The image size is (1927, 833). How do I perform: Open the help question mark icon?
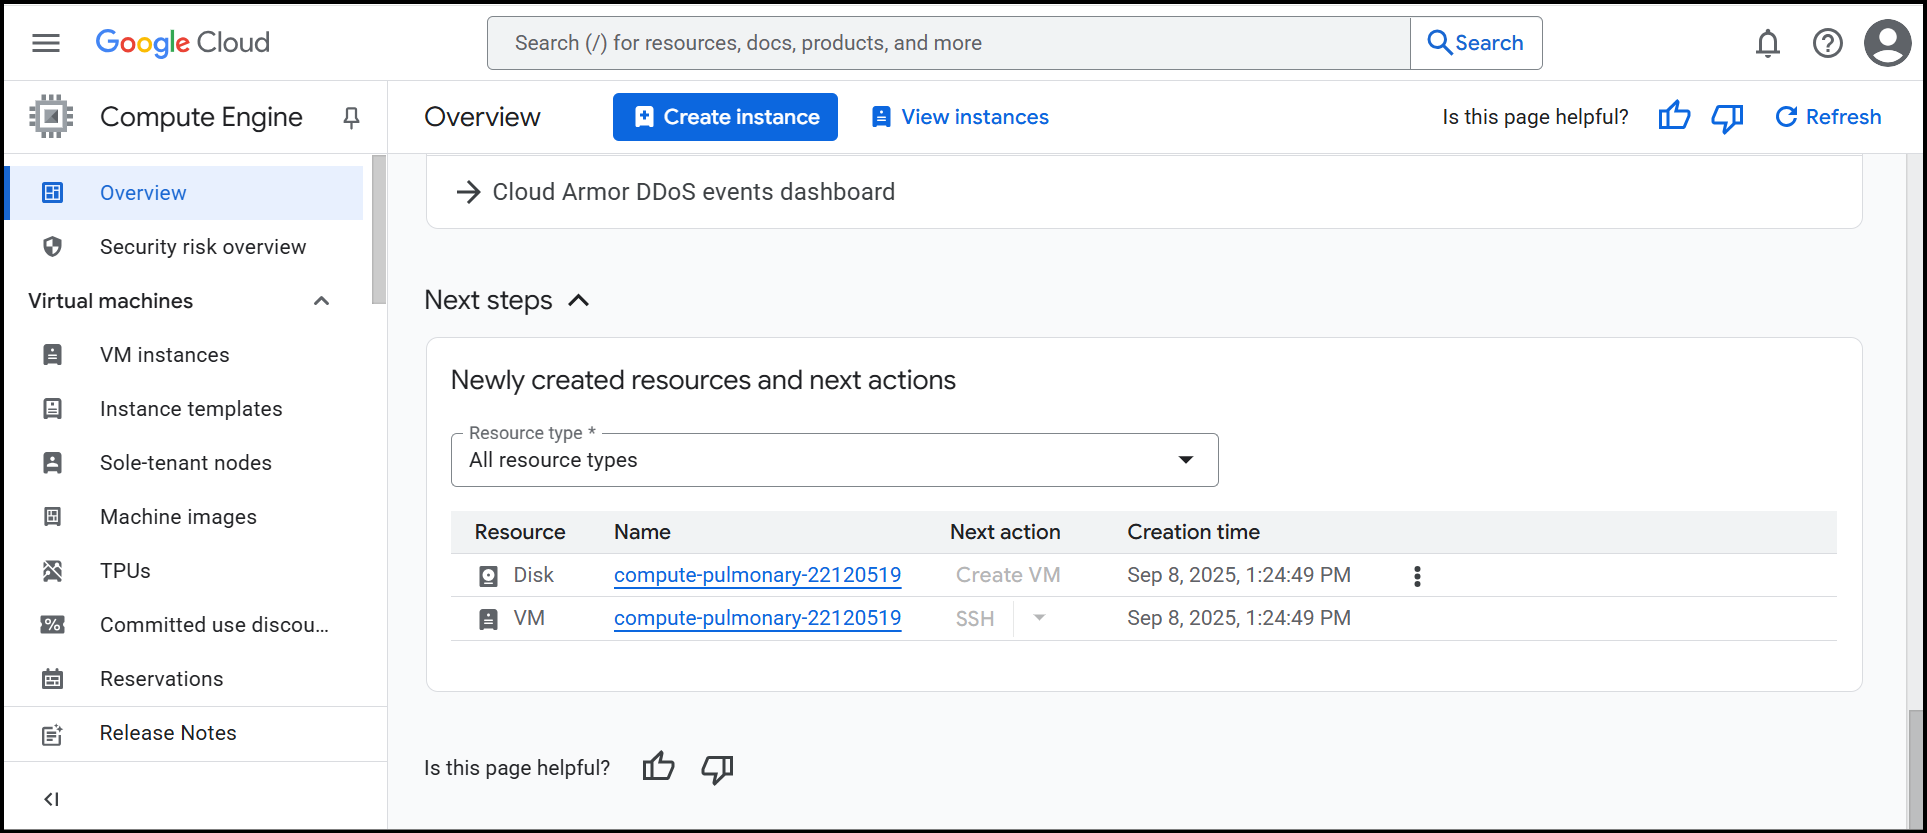1827,43
